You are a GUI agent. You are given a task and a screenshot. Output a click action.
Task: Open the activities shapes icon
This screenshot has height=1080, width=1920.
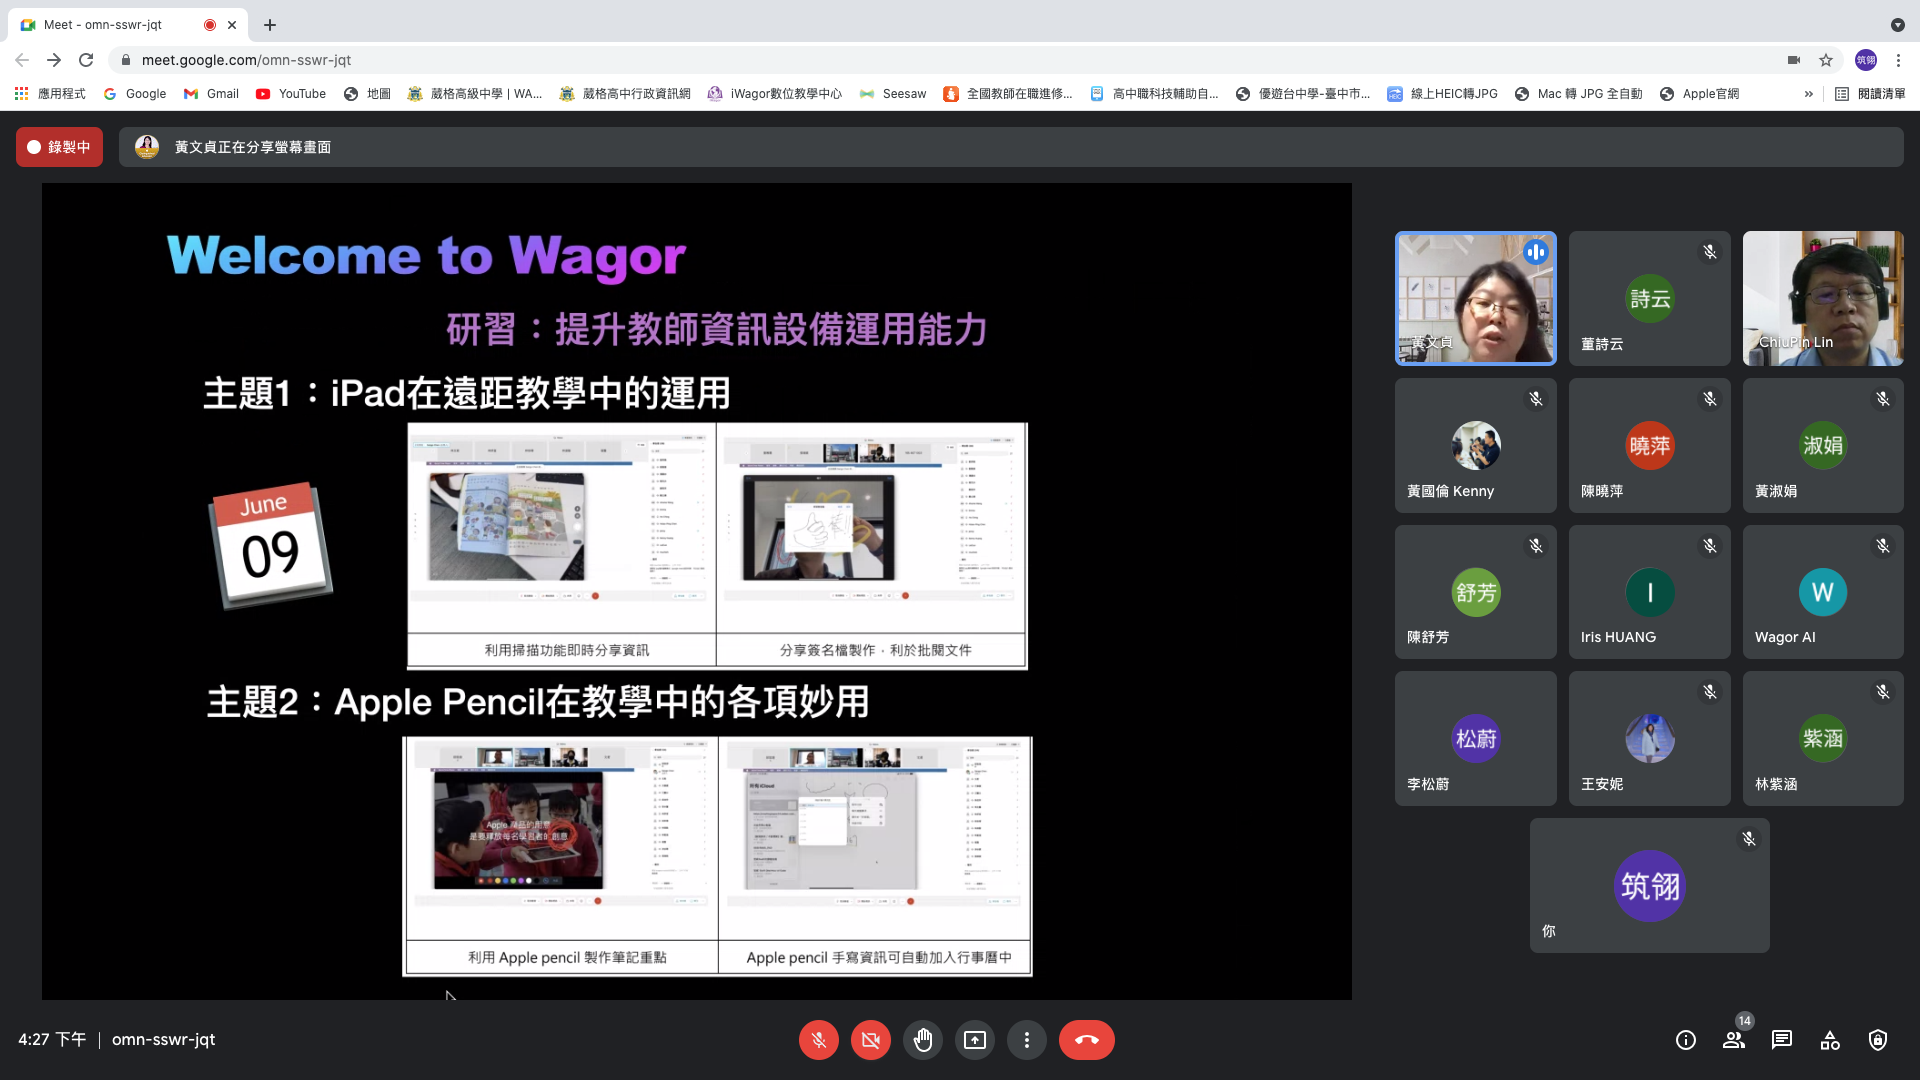(x=1830, y=1040)
